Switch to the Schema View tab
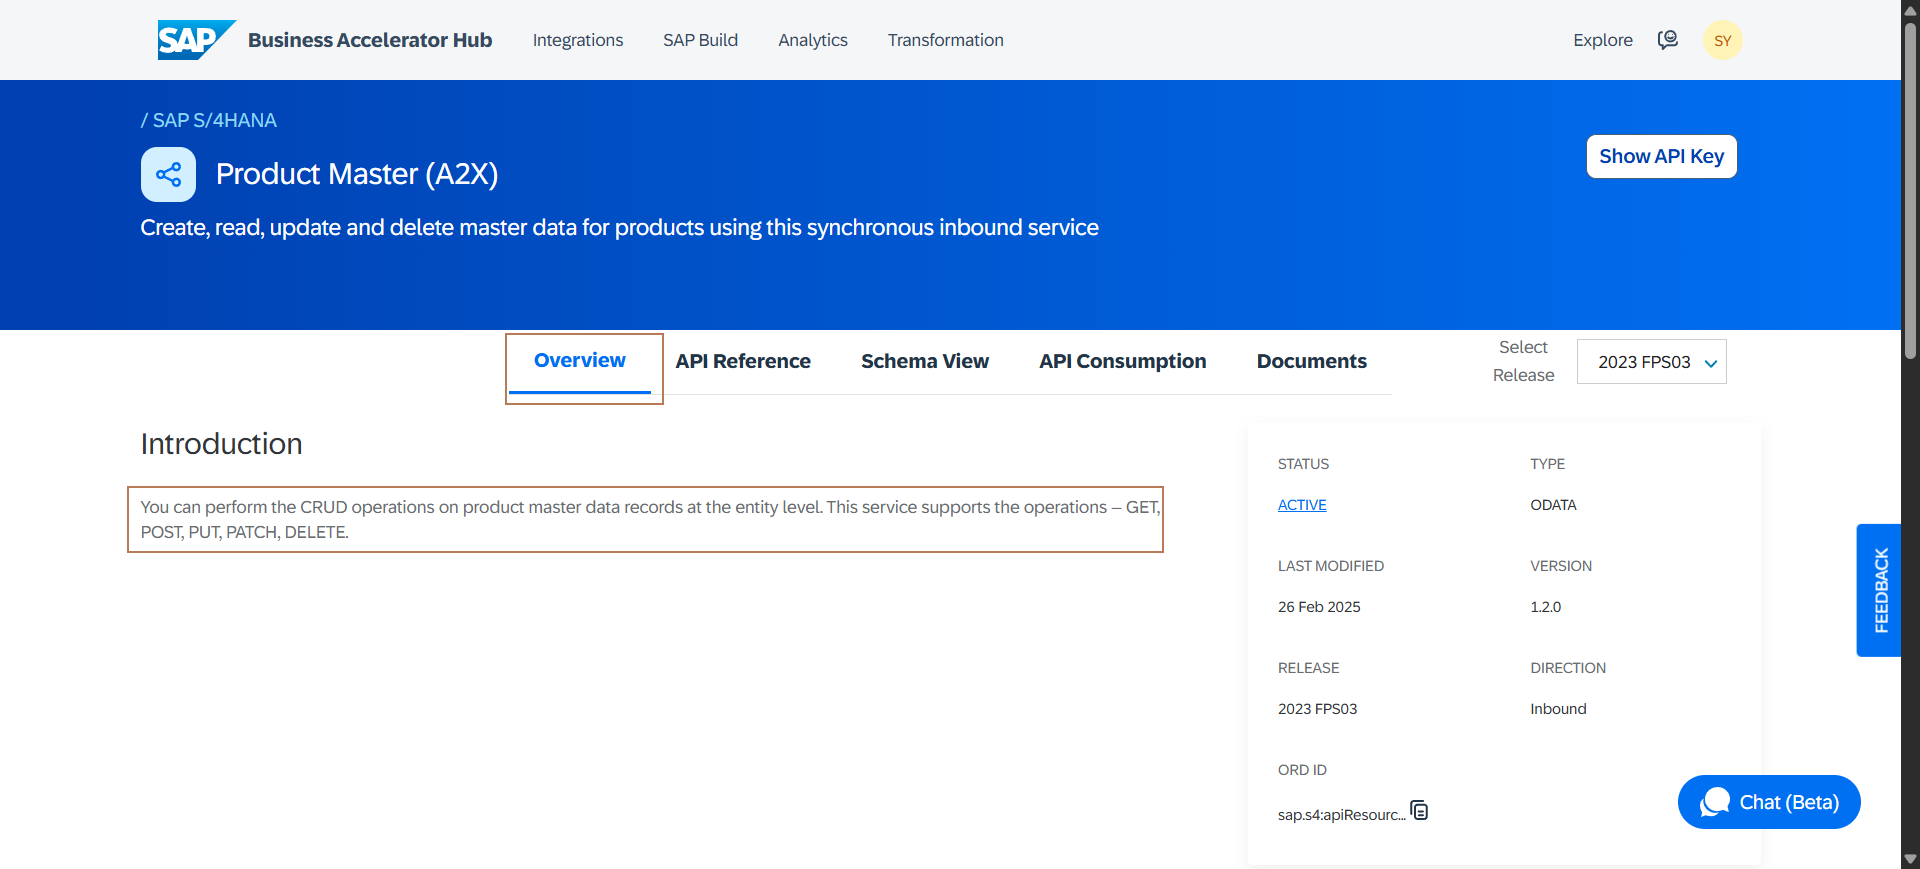This screenshot has width=1920, height=869. pos(925,361)
